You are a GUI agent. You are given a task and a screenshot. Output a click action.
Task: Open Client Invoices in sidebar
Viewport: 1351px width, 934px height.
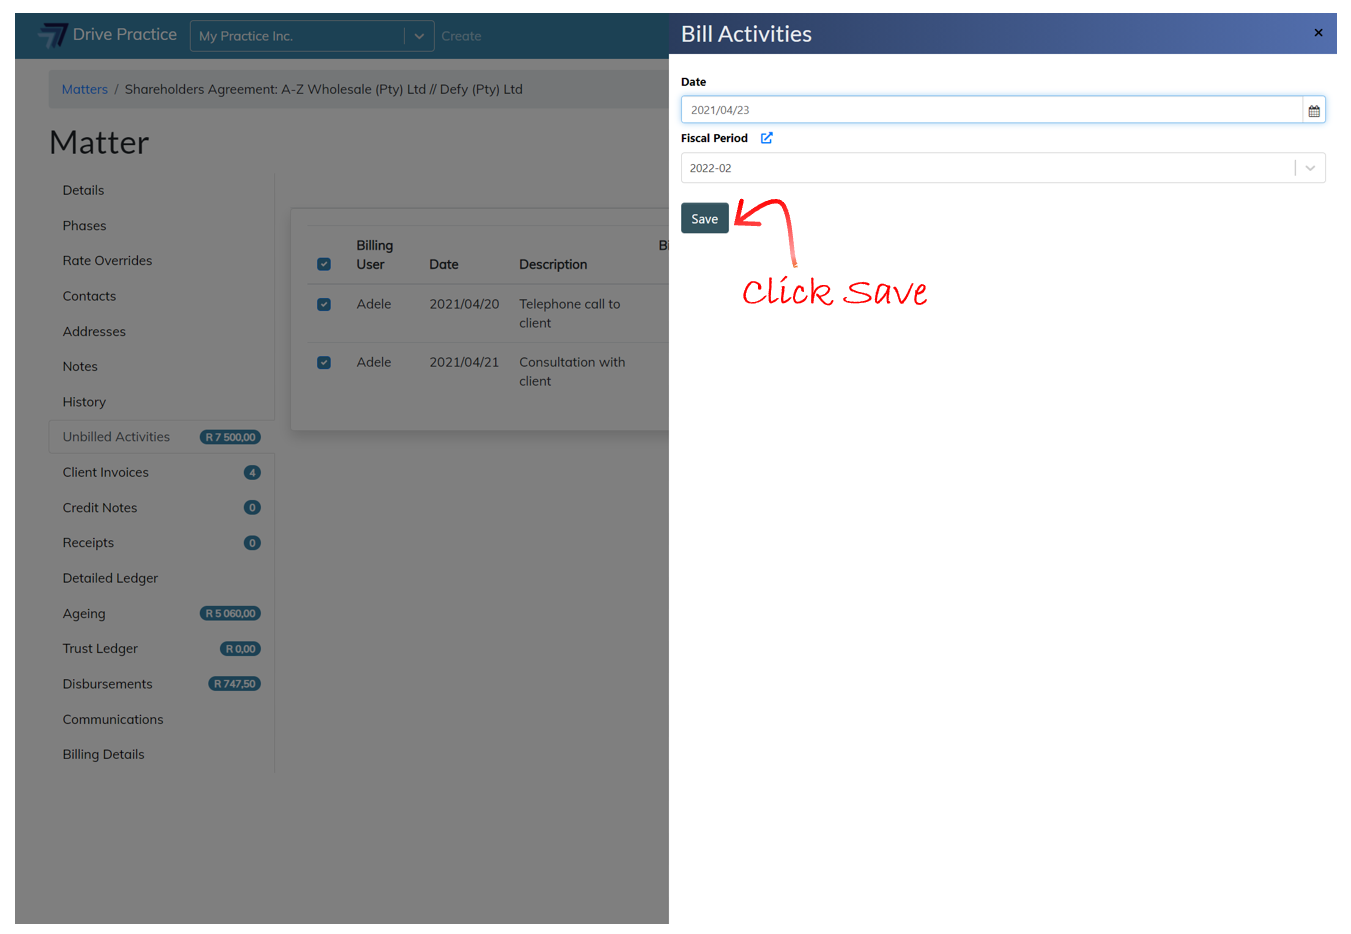[x=105, y=472]
